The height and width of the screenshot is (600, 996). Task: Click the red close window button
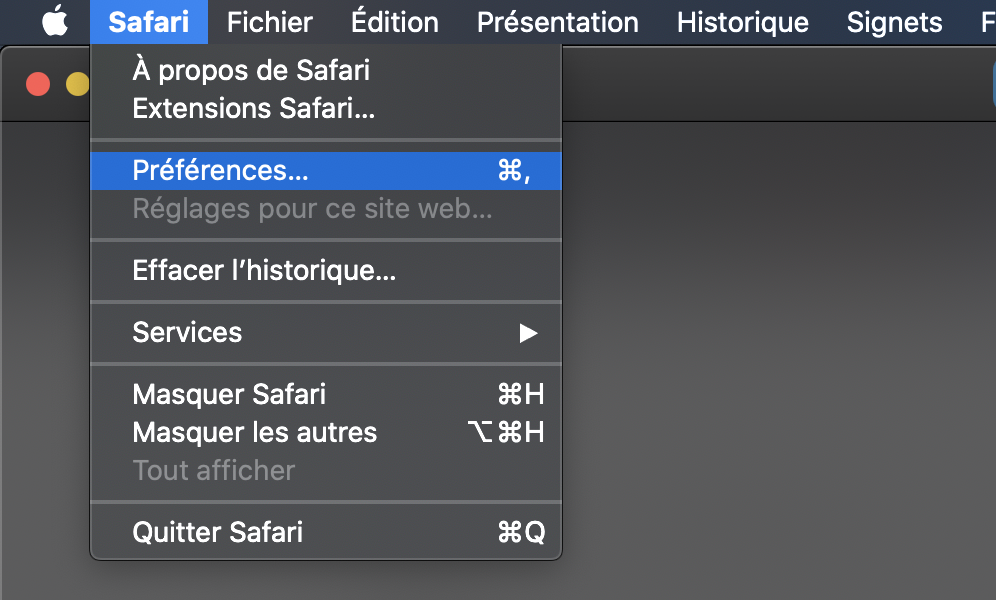pos(38,84)
